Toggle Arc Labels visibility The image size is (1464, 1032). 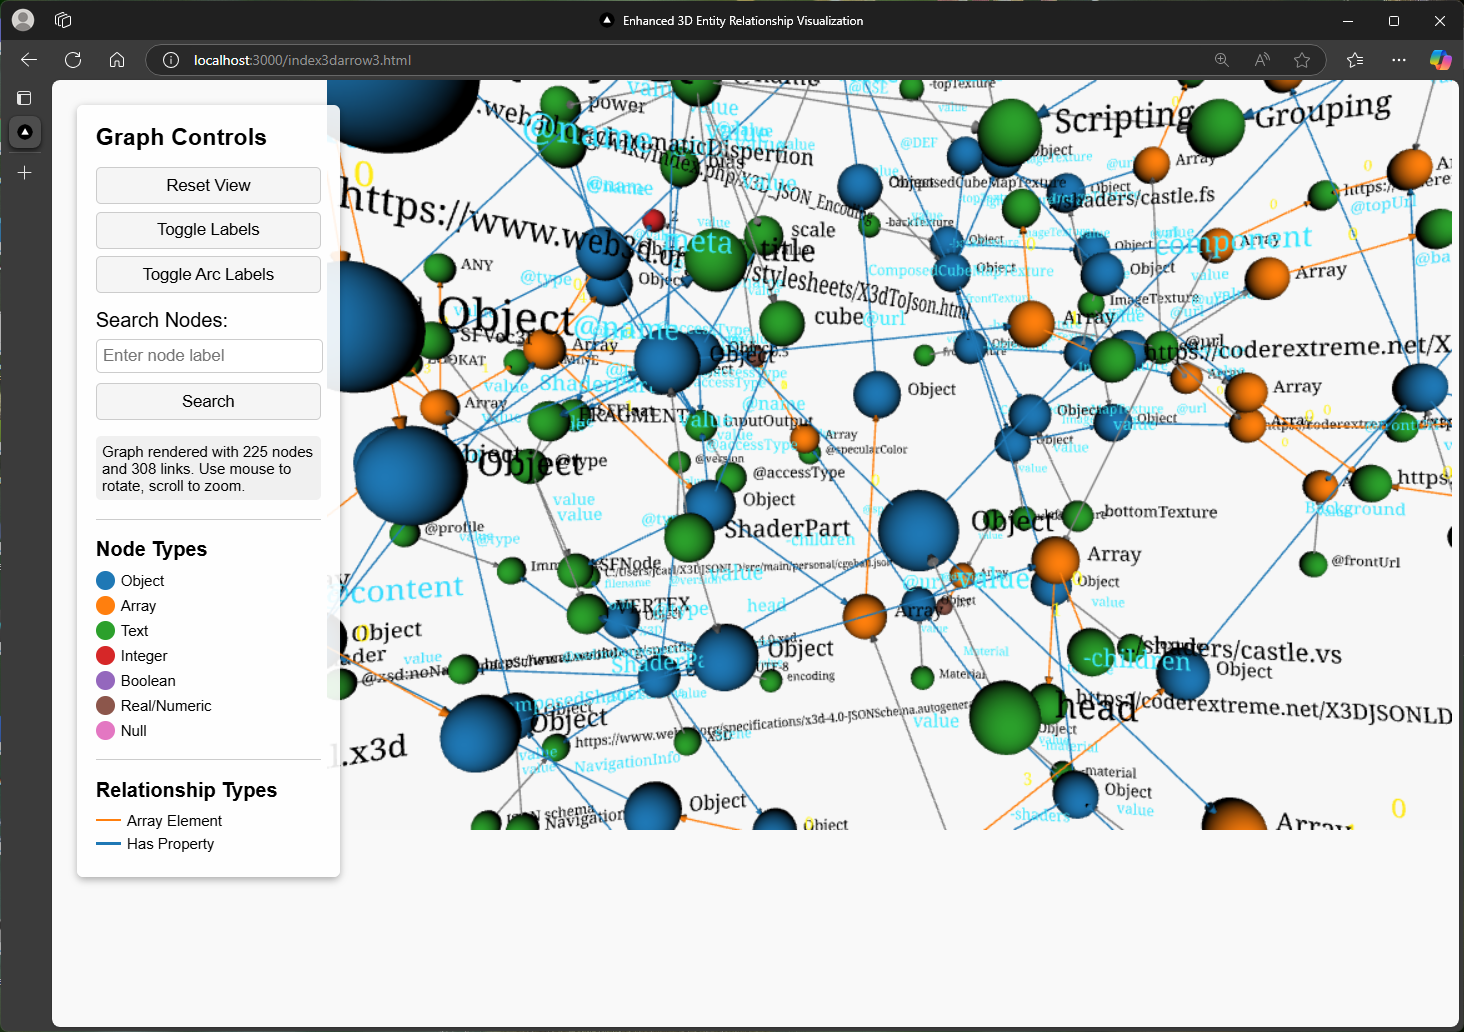point(208,275)
